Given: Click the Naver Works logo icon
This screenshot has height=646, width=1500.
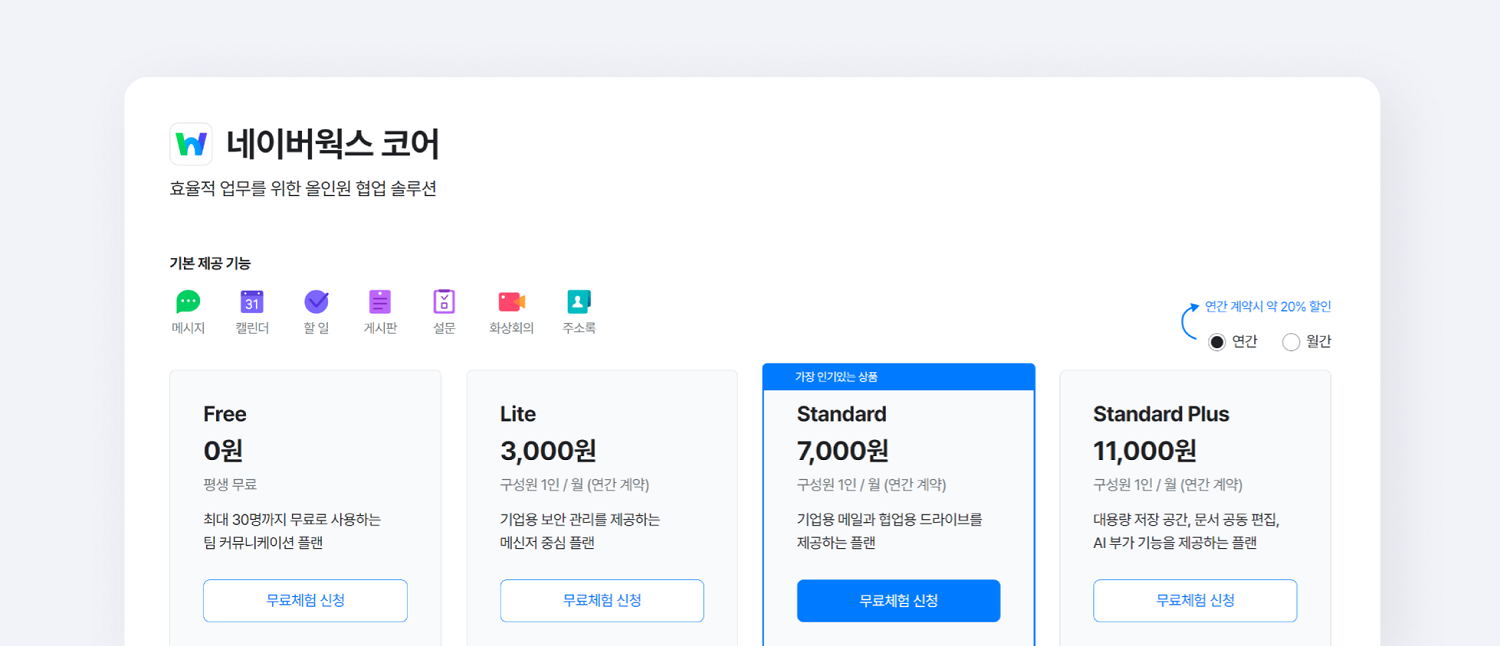Looking at the screenshot, I should (191, 143).
